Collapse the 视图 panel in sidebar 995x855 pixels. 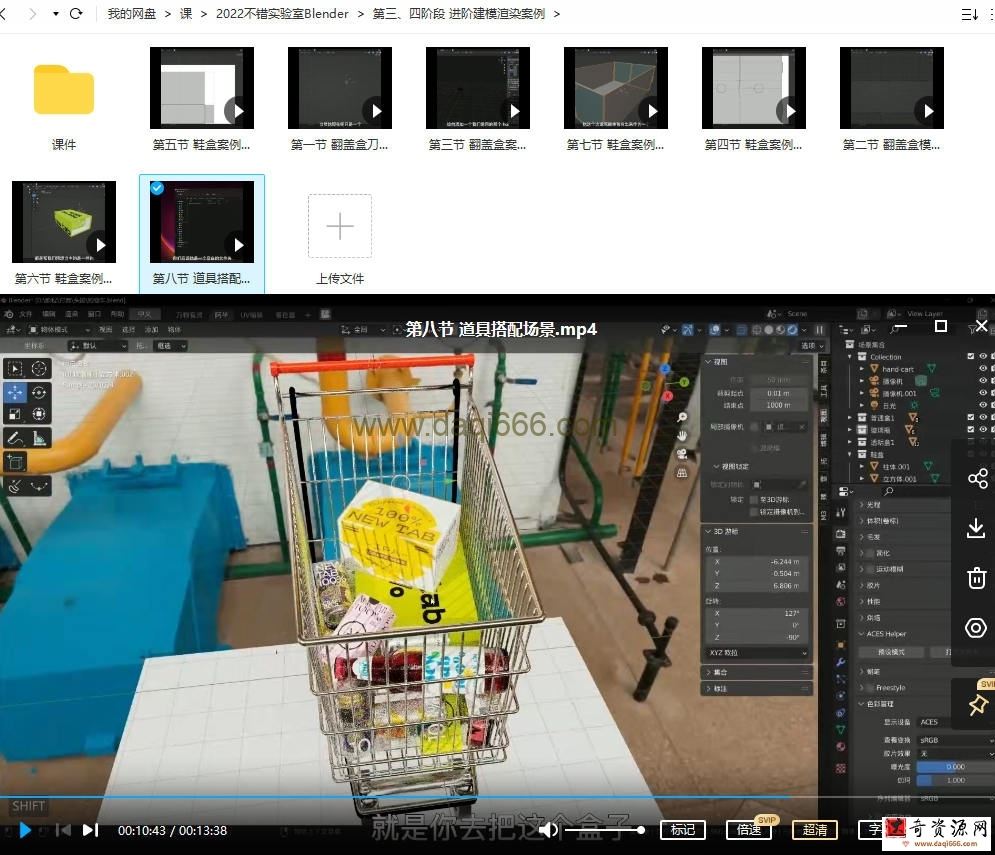click(x=709, y=362)
